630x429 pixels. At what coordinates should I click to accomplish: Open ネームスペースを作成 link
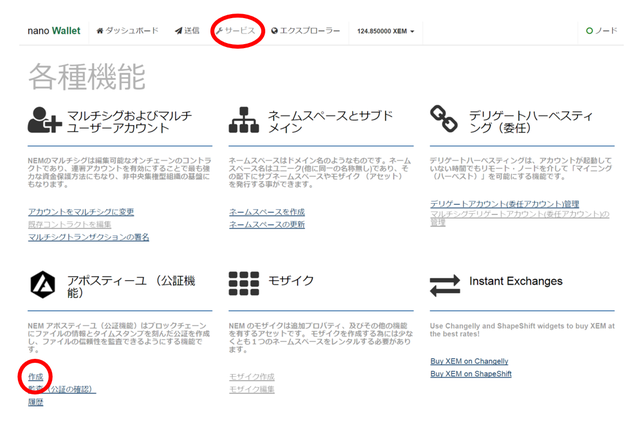tap(267, 212)
